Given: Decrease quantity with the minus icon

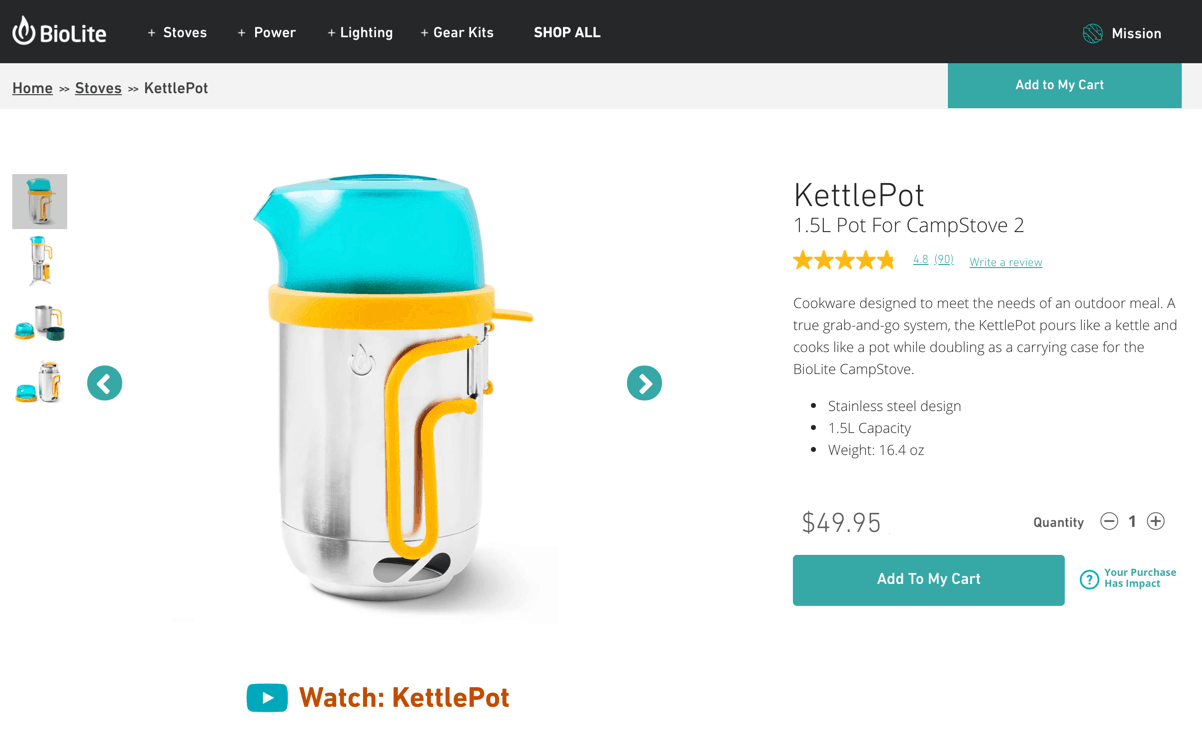Looking at the screenshot, I should point(1109,521).
